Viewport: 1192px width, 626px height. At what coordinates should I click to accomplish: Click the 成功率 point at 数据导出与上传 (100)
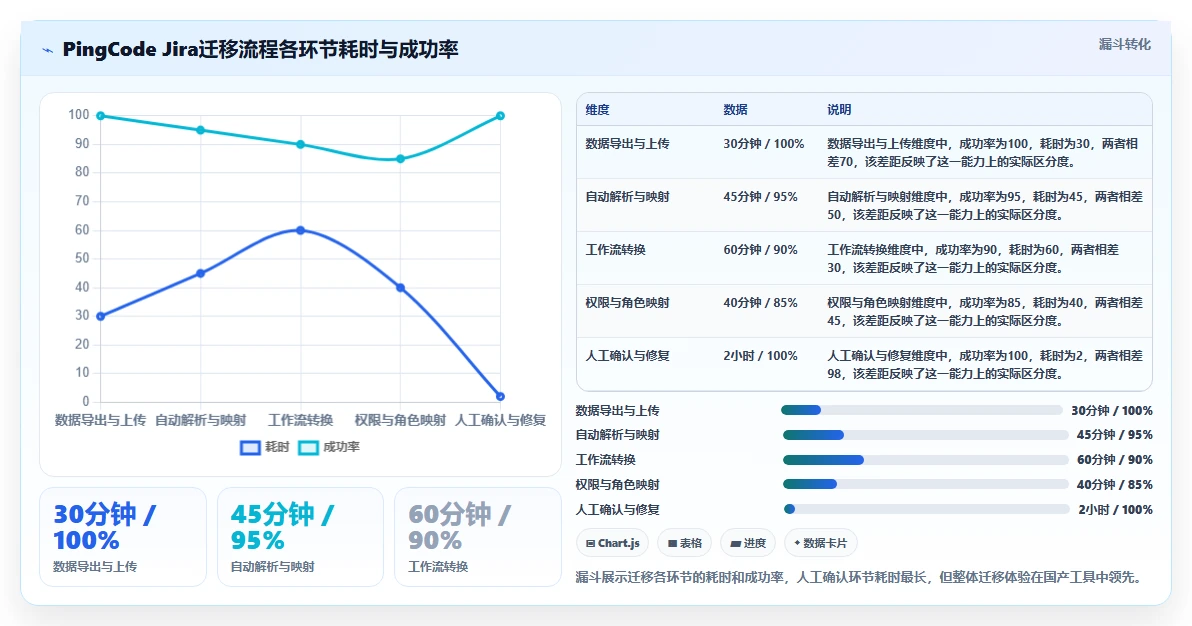pyautogui.click(x=100, y=116)
